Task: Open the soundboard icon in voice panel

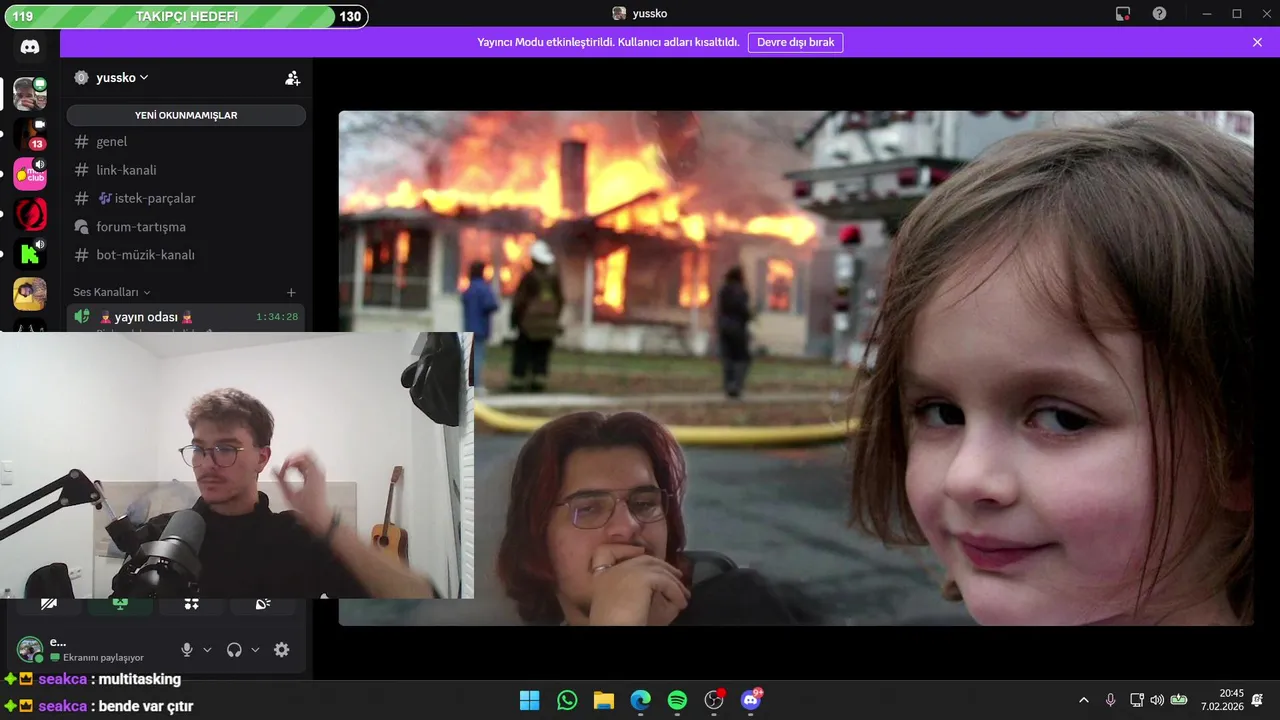Action: 263,604
